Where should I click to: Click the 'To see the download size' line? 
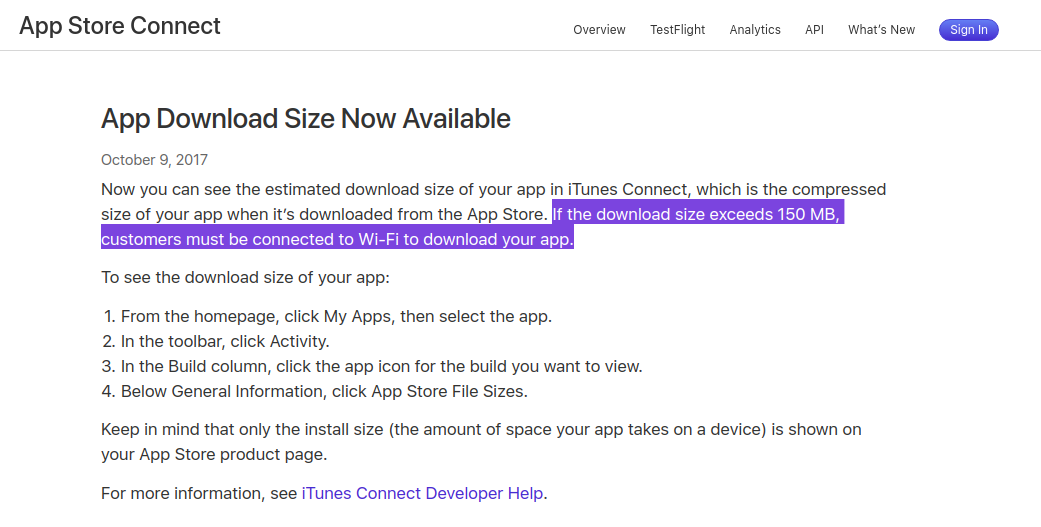[245, 277]
